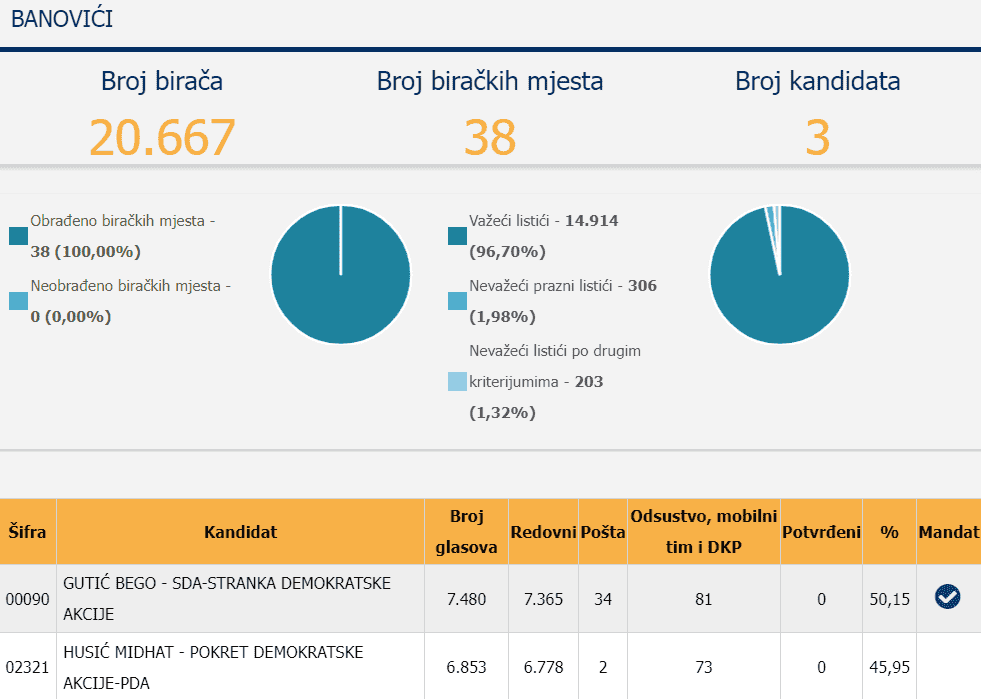
Task: Click the Mandat column header
Action: pyautogui.click(x=947, y=532)
